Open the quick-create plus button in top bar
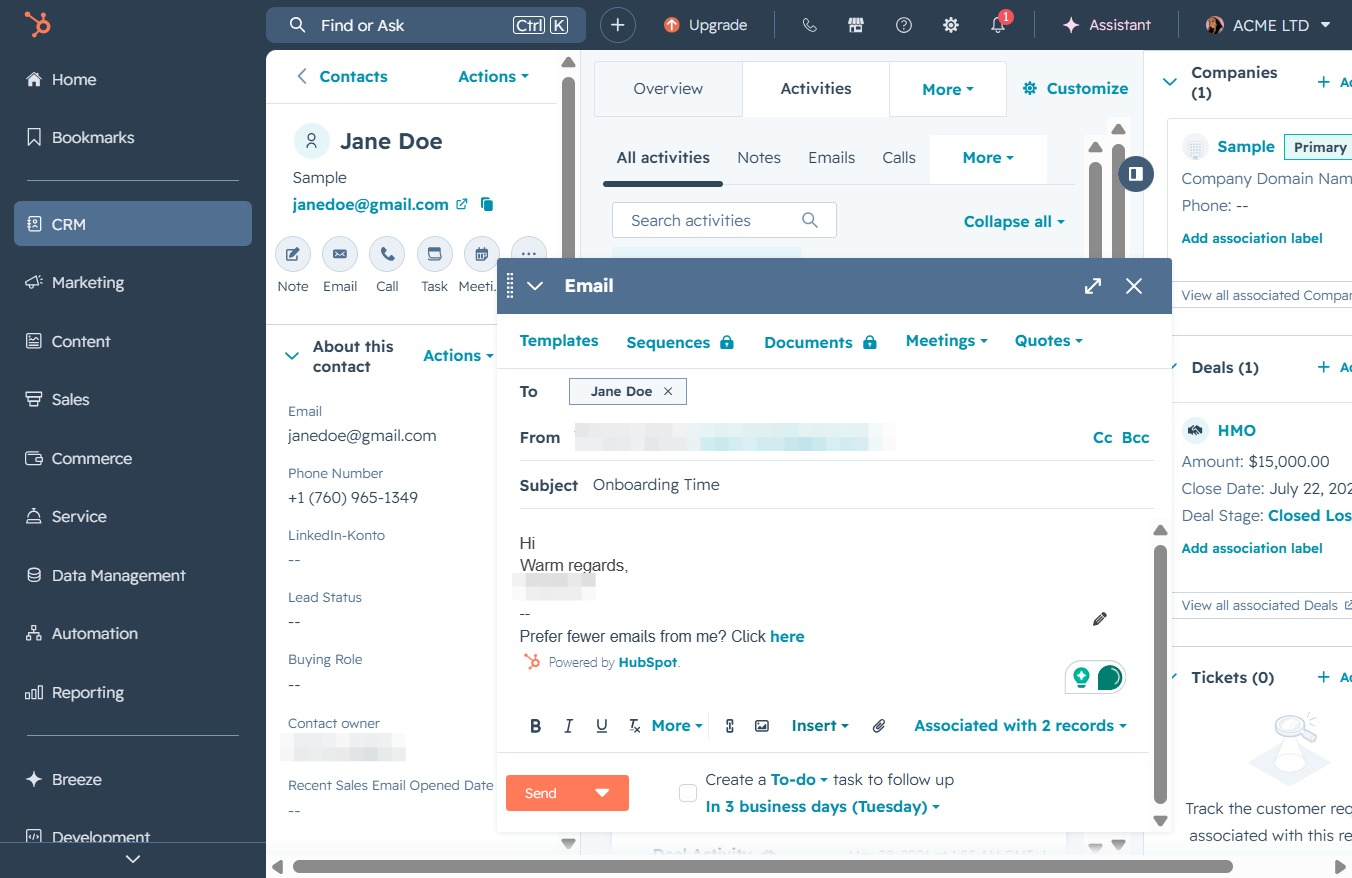 [618, 25]
